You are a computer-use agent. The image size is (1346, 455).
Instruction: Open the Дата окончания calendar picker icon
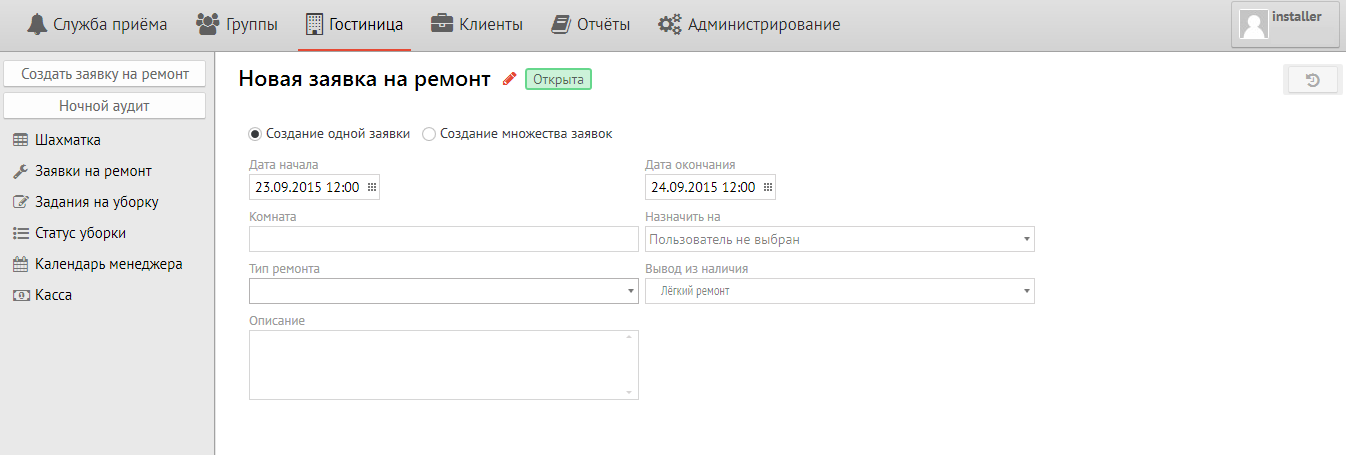point(768,187)
